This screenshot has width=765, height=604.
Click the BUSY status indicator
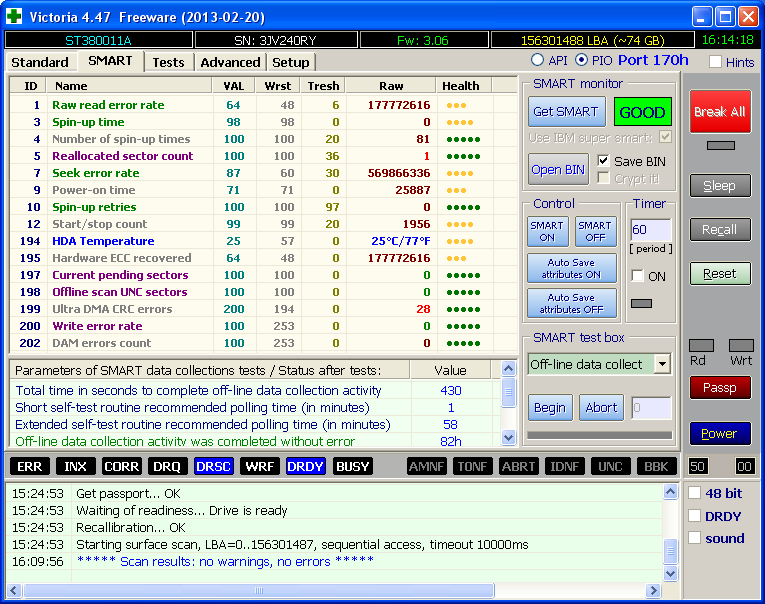point(353,467)
